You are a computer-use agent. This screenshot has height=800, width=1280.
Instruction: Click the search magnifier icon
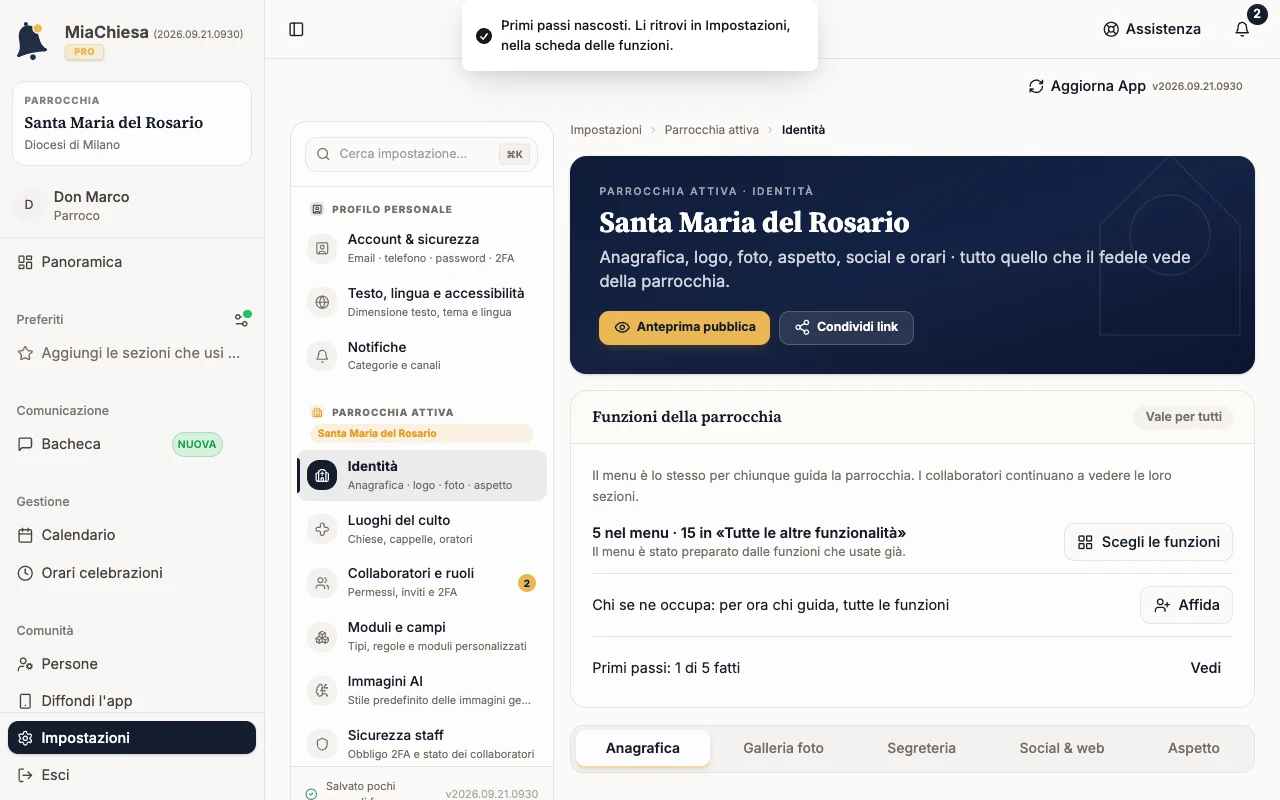[x=324, y=154]
